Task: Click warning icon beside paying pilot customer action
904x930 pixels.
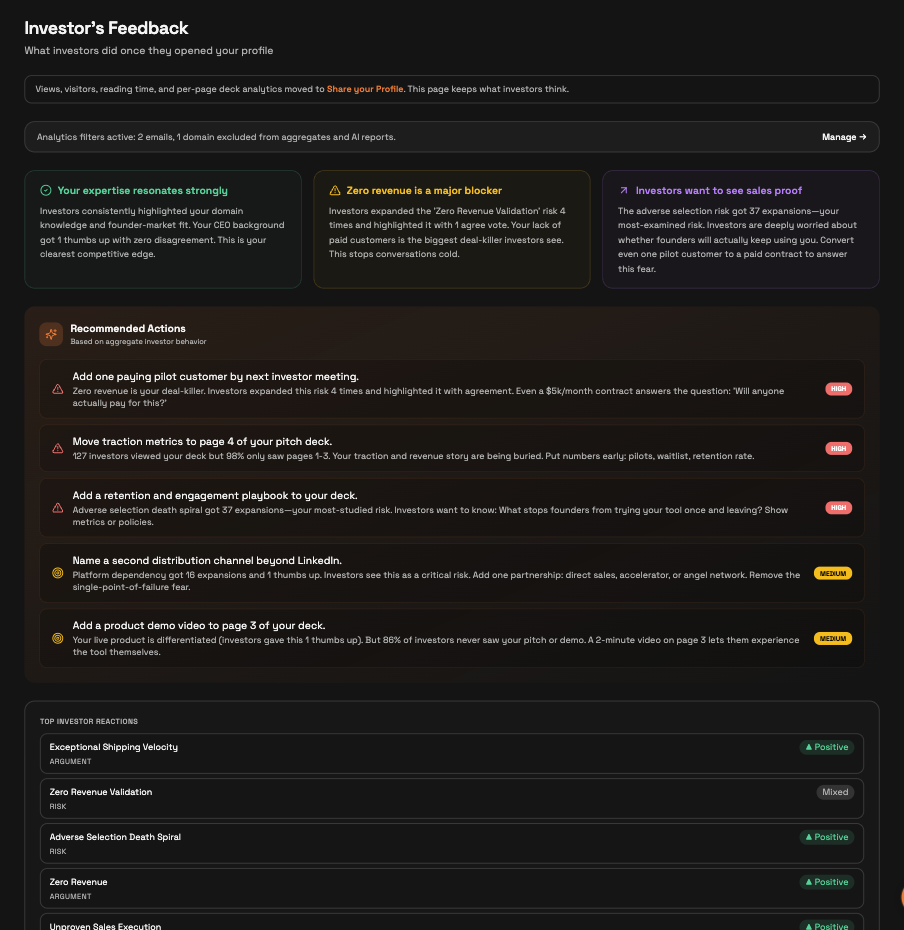Action: coord(58,389)
